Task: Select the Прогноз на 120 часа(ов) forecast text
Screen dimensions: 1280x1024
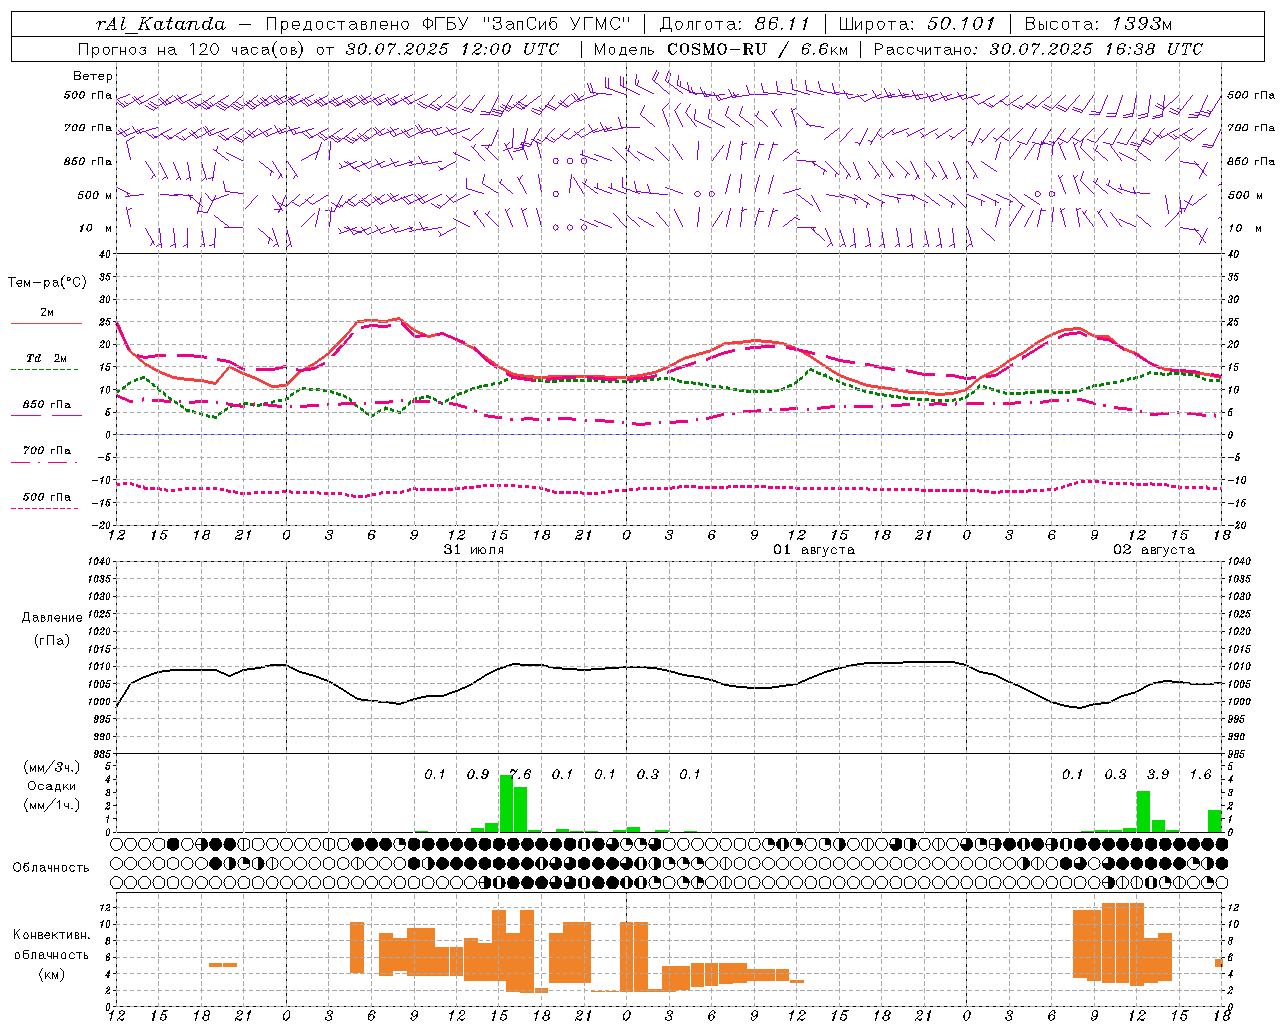Action: coord(192,49)
